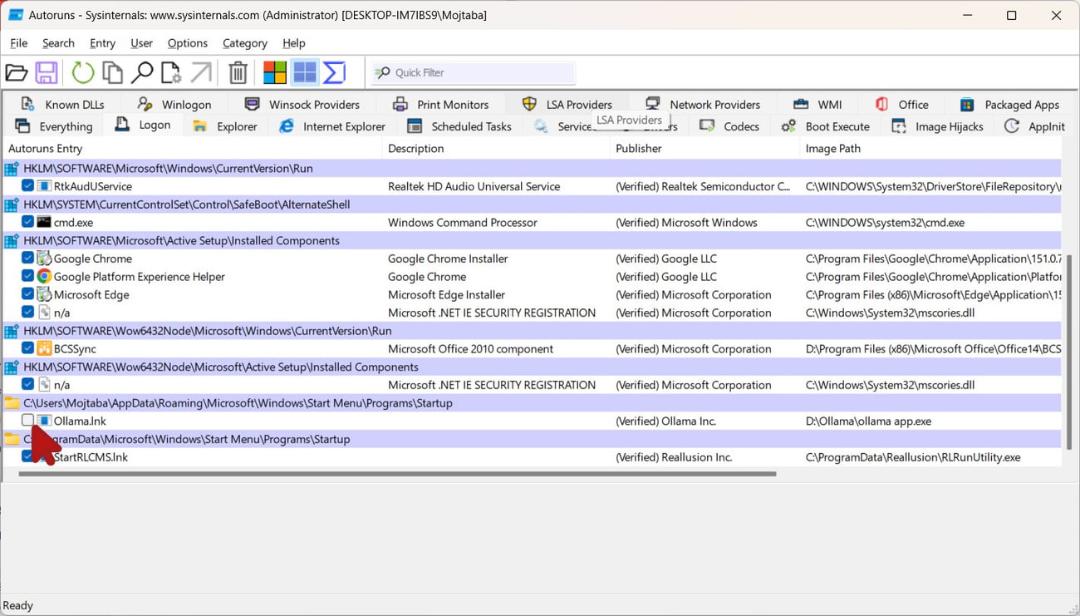Switch to the Explorer tab
Viewport: 1080px width, 616px height.
225,126
